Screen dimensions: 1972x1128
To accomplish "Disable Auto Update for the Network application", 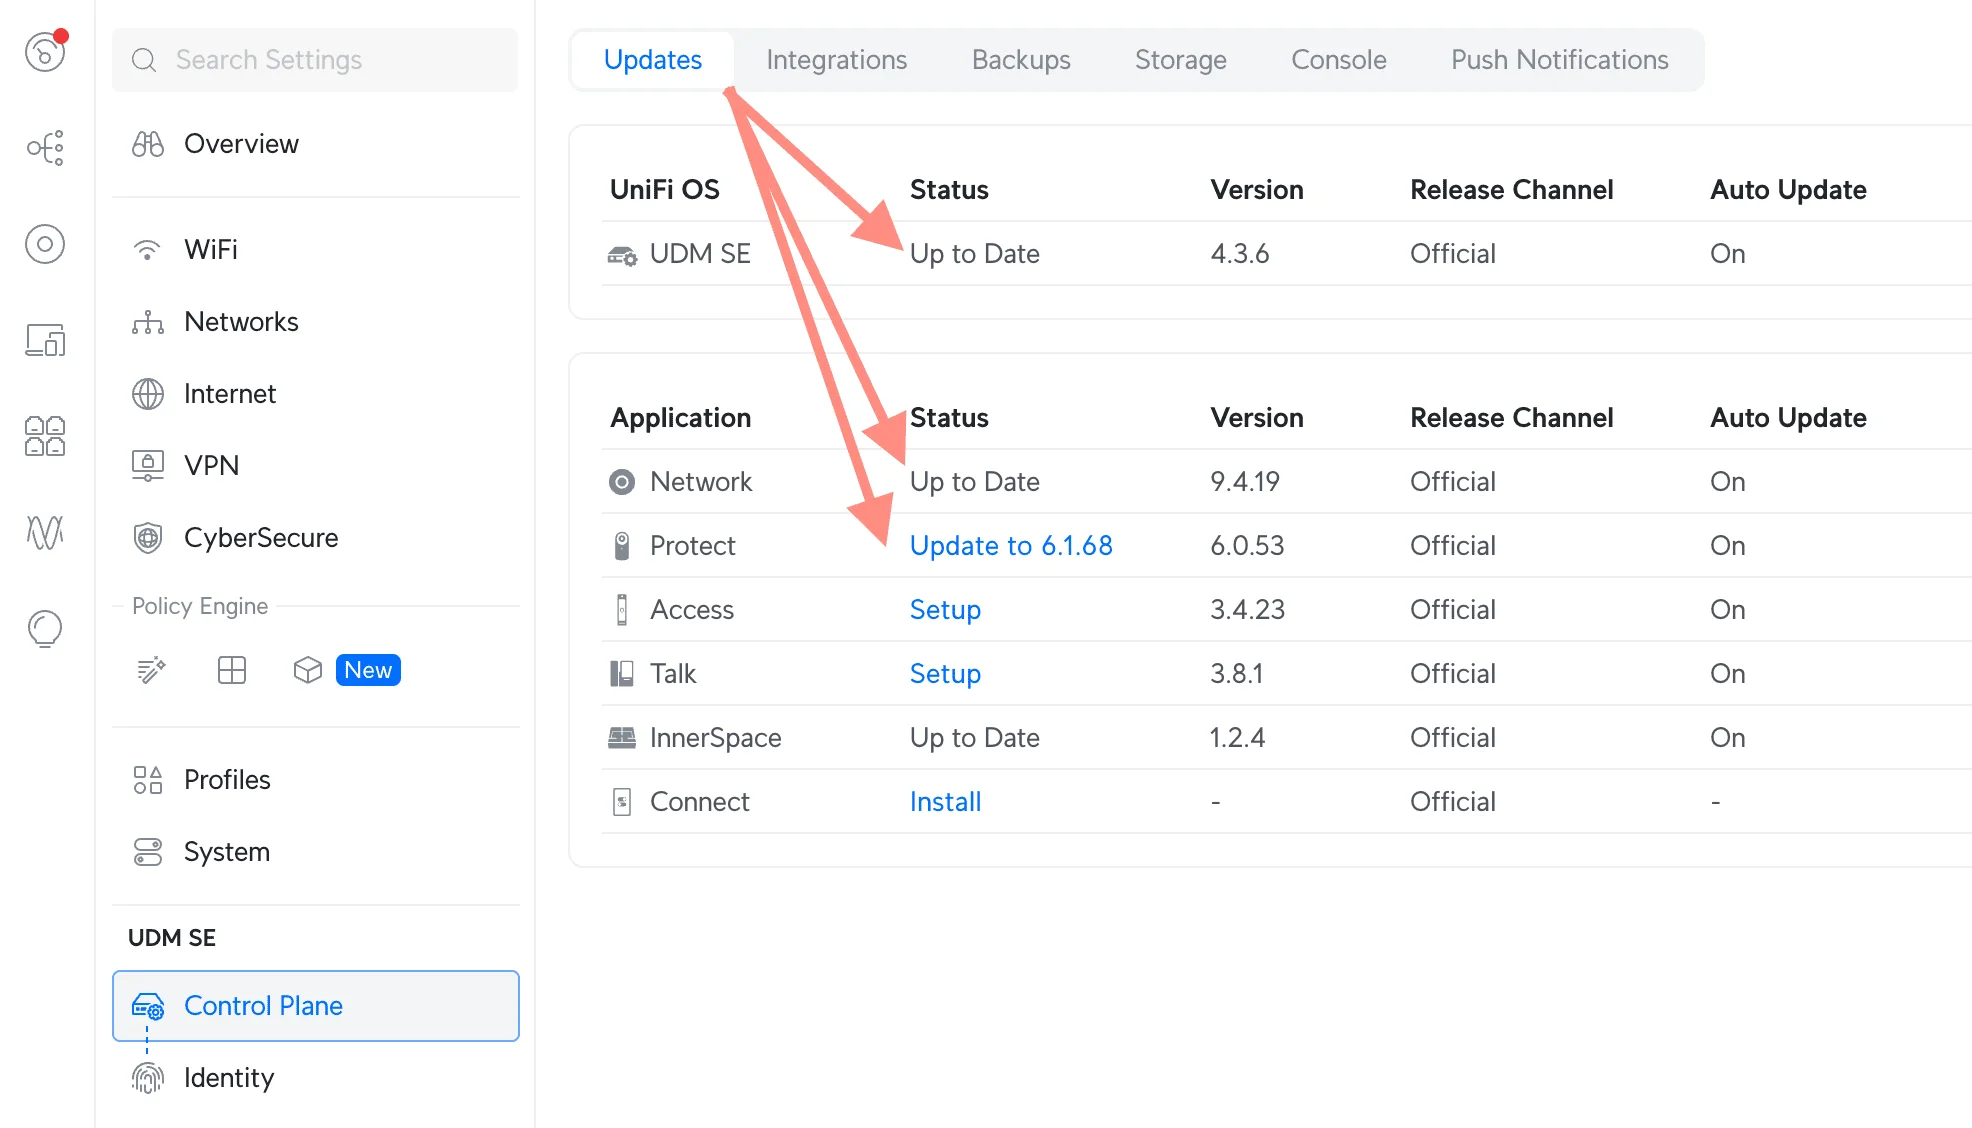I will pos(1727,481).
